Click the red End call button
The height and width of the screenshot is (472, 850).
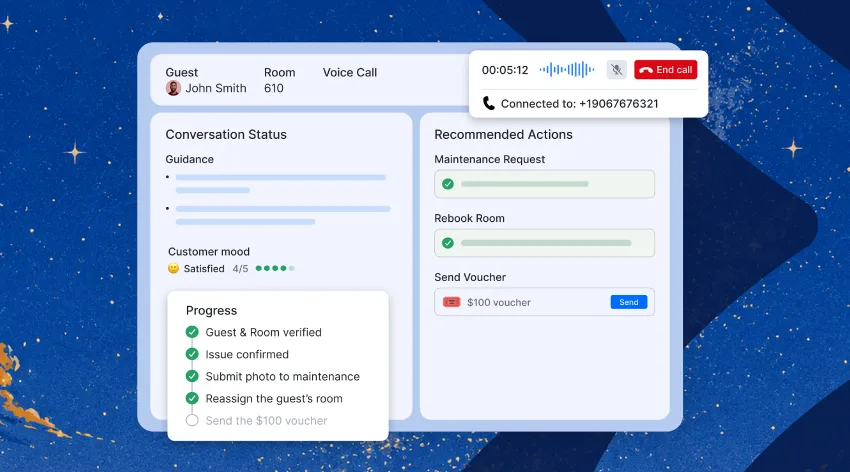(666, 70)
